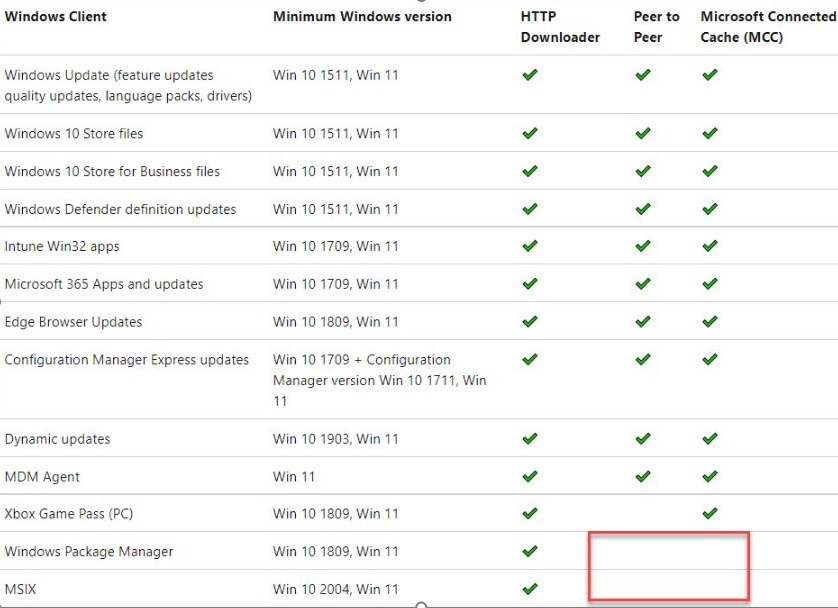Click MCC checkmark for Dynamic updates row
The width and height of the screenshot is (838, 608).
tap(710, 439)
